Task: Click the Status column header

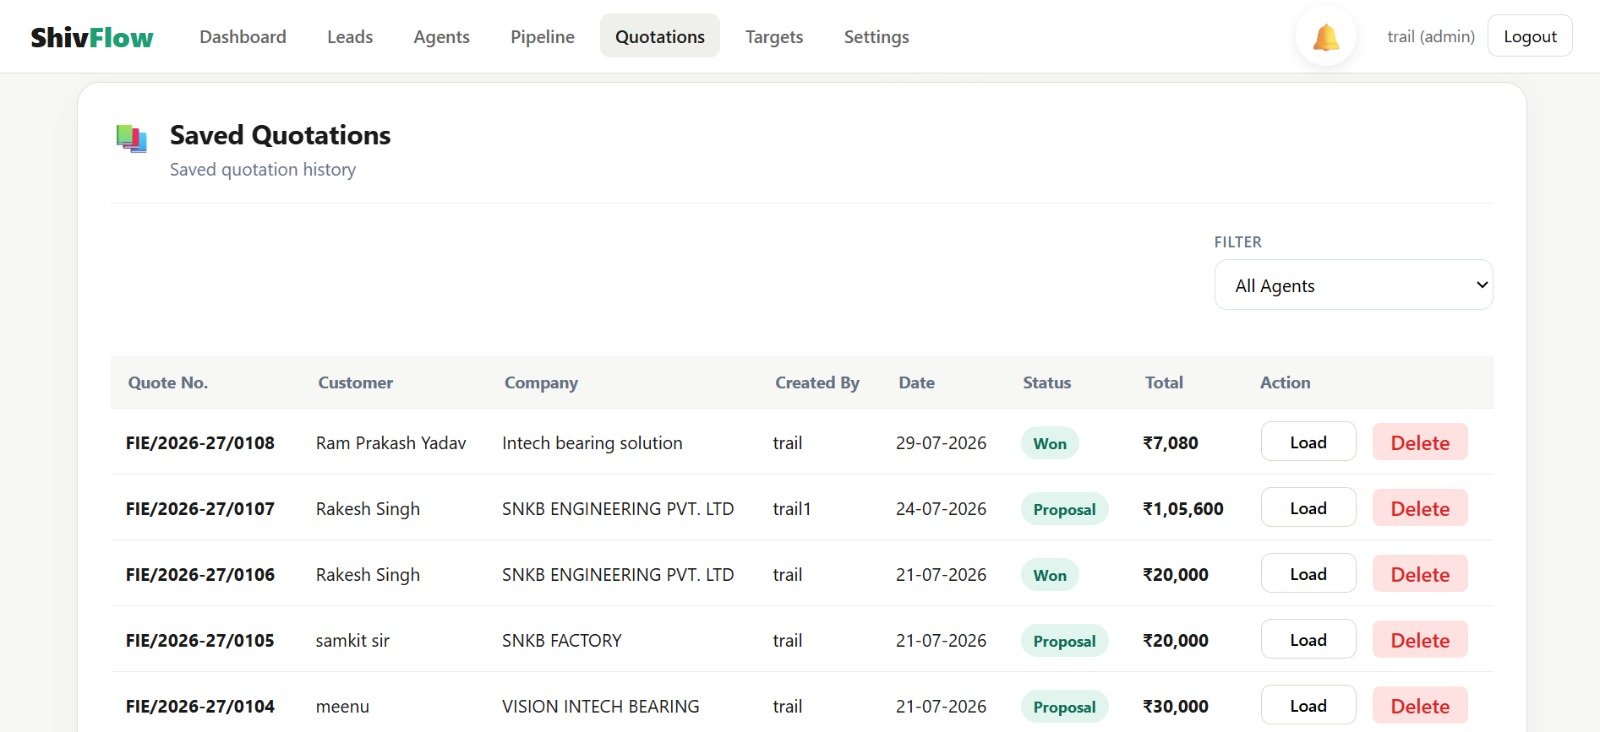Action: pos(1047,382)
